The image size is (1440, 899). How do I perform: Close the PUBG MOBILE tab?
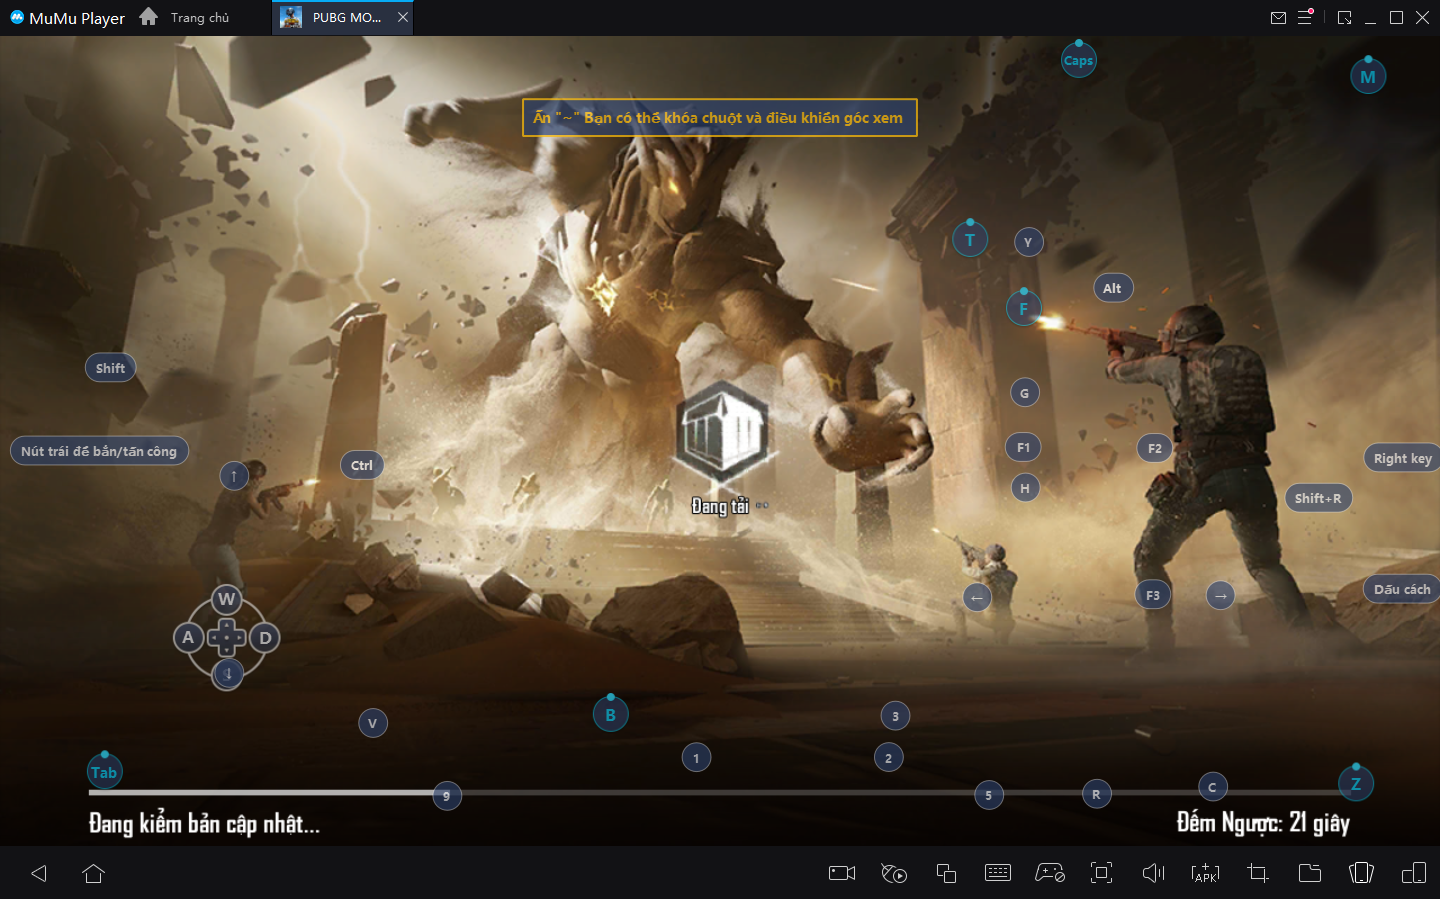(x=403, y=17)
